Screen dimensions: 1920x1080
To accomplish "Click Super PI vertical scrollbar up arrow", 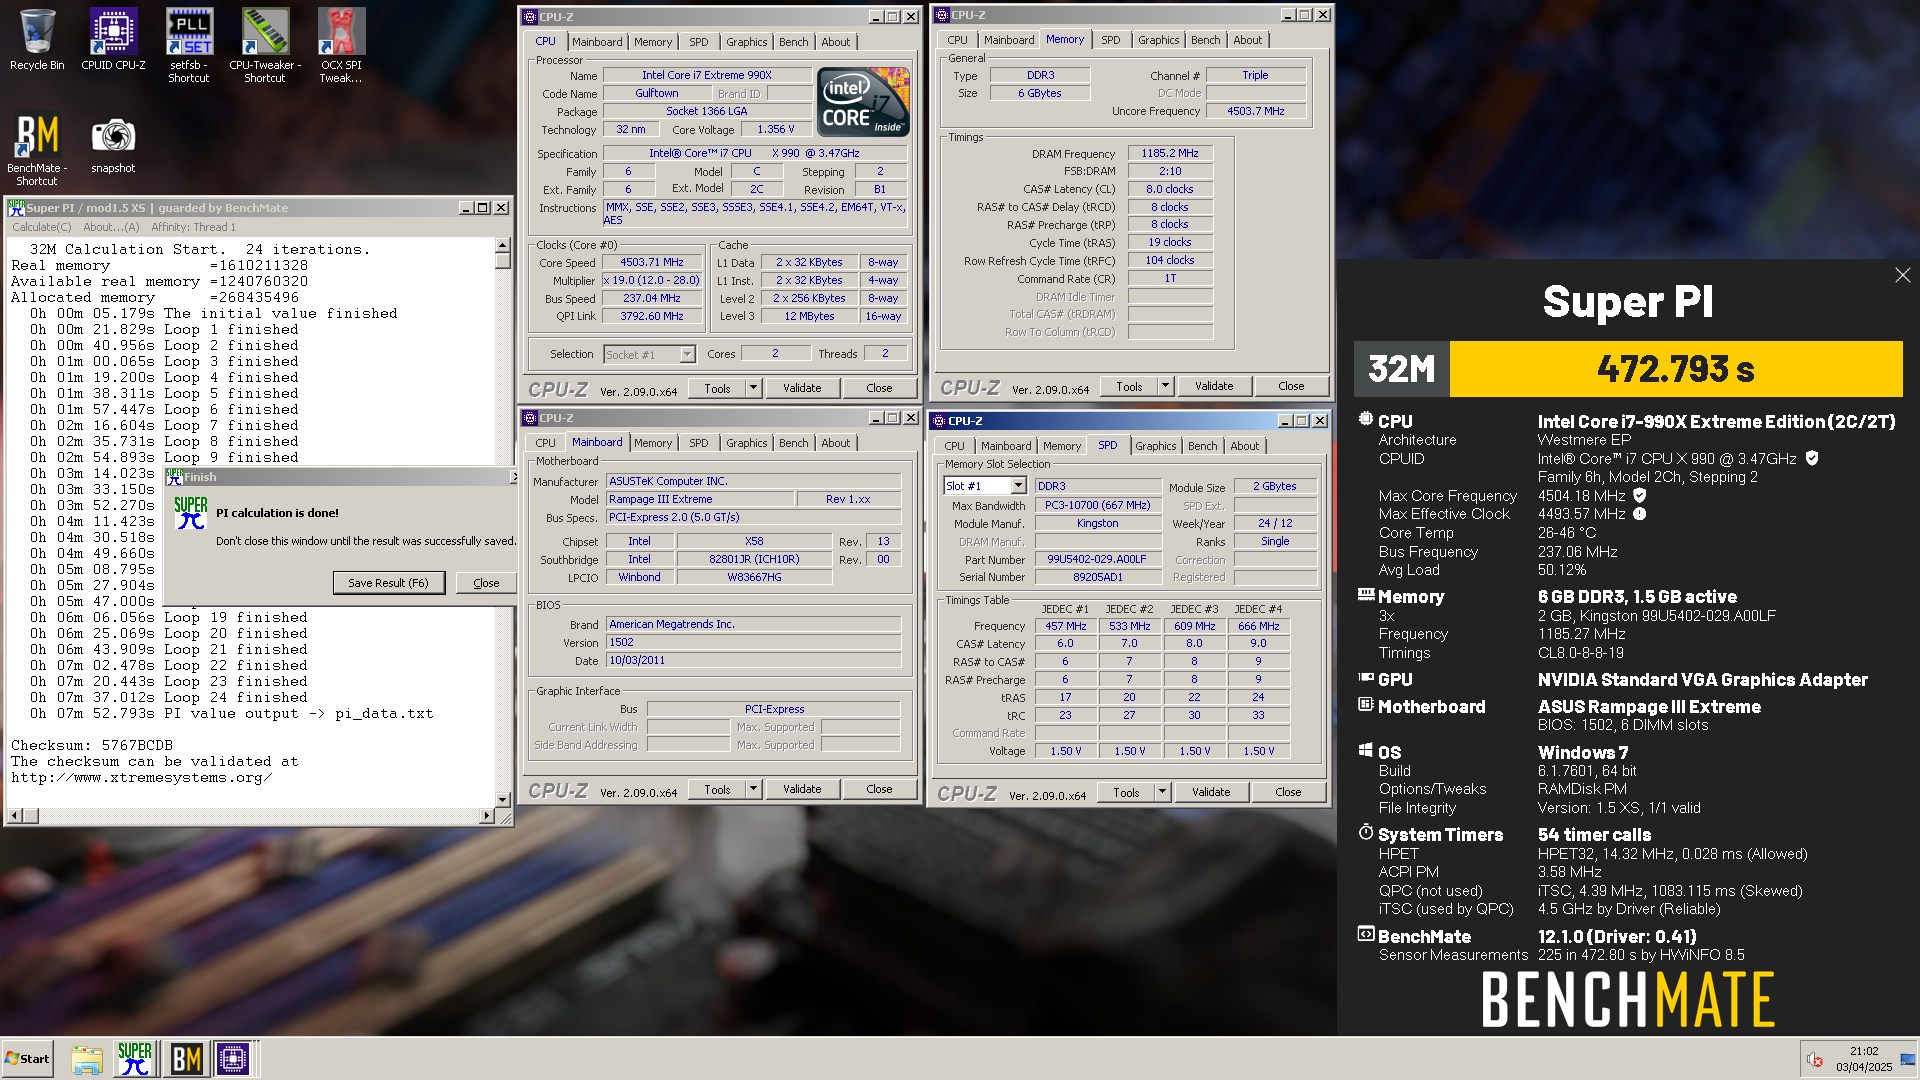I will click(x=502, y=246).
